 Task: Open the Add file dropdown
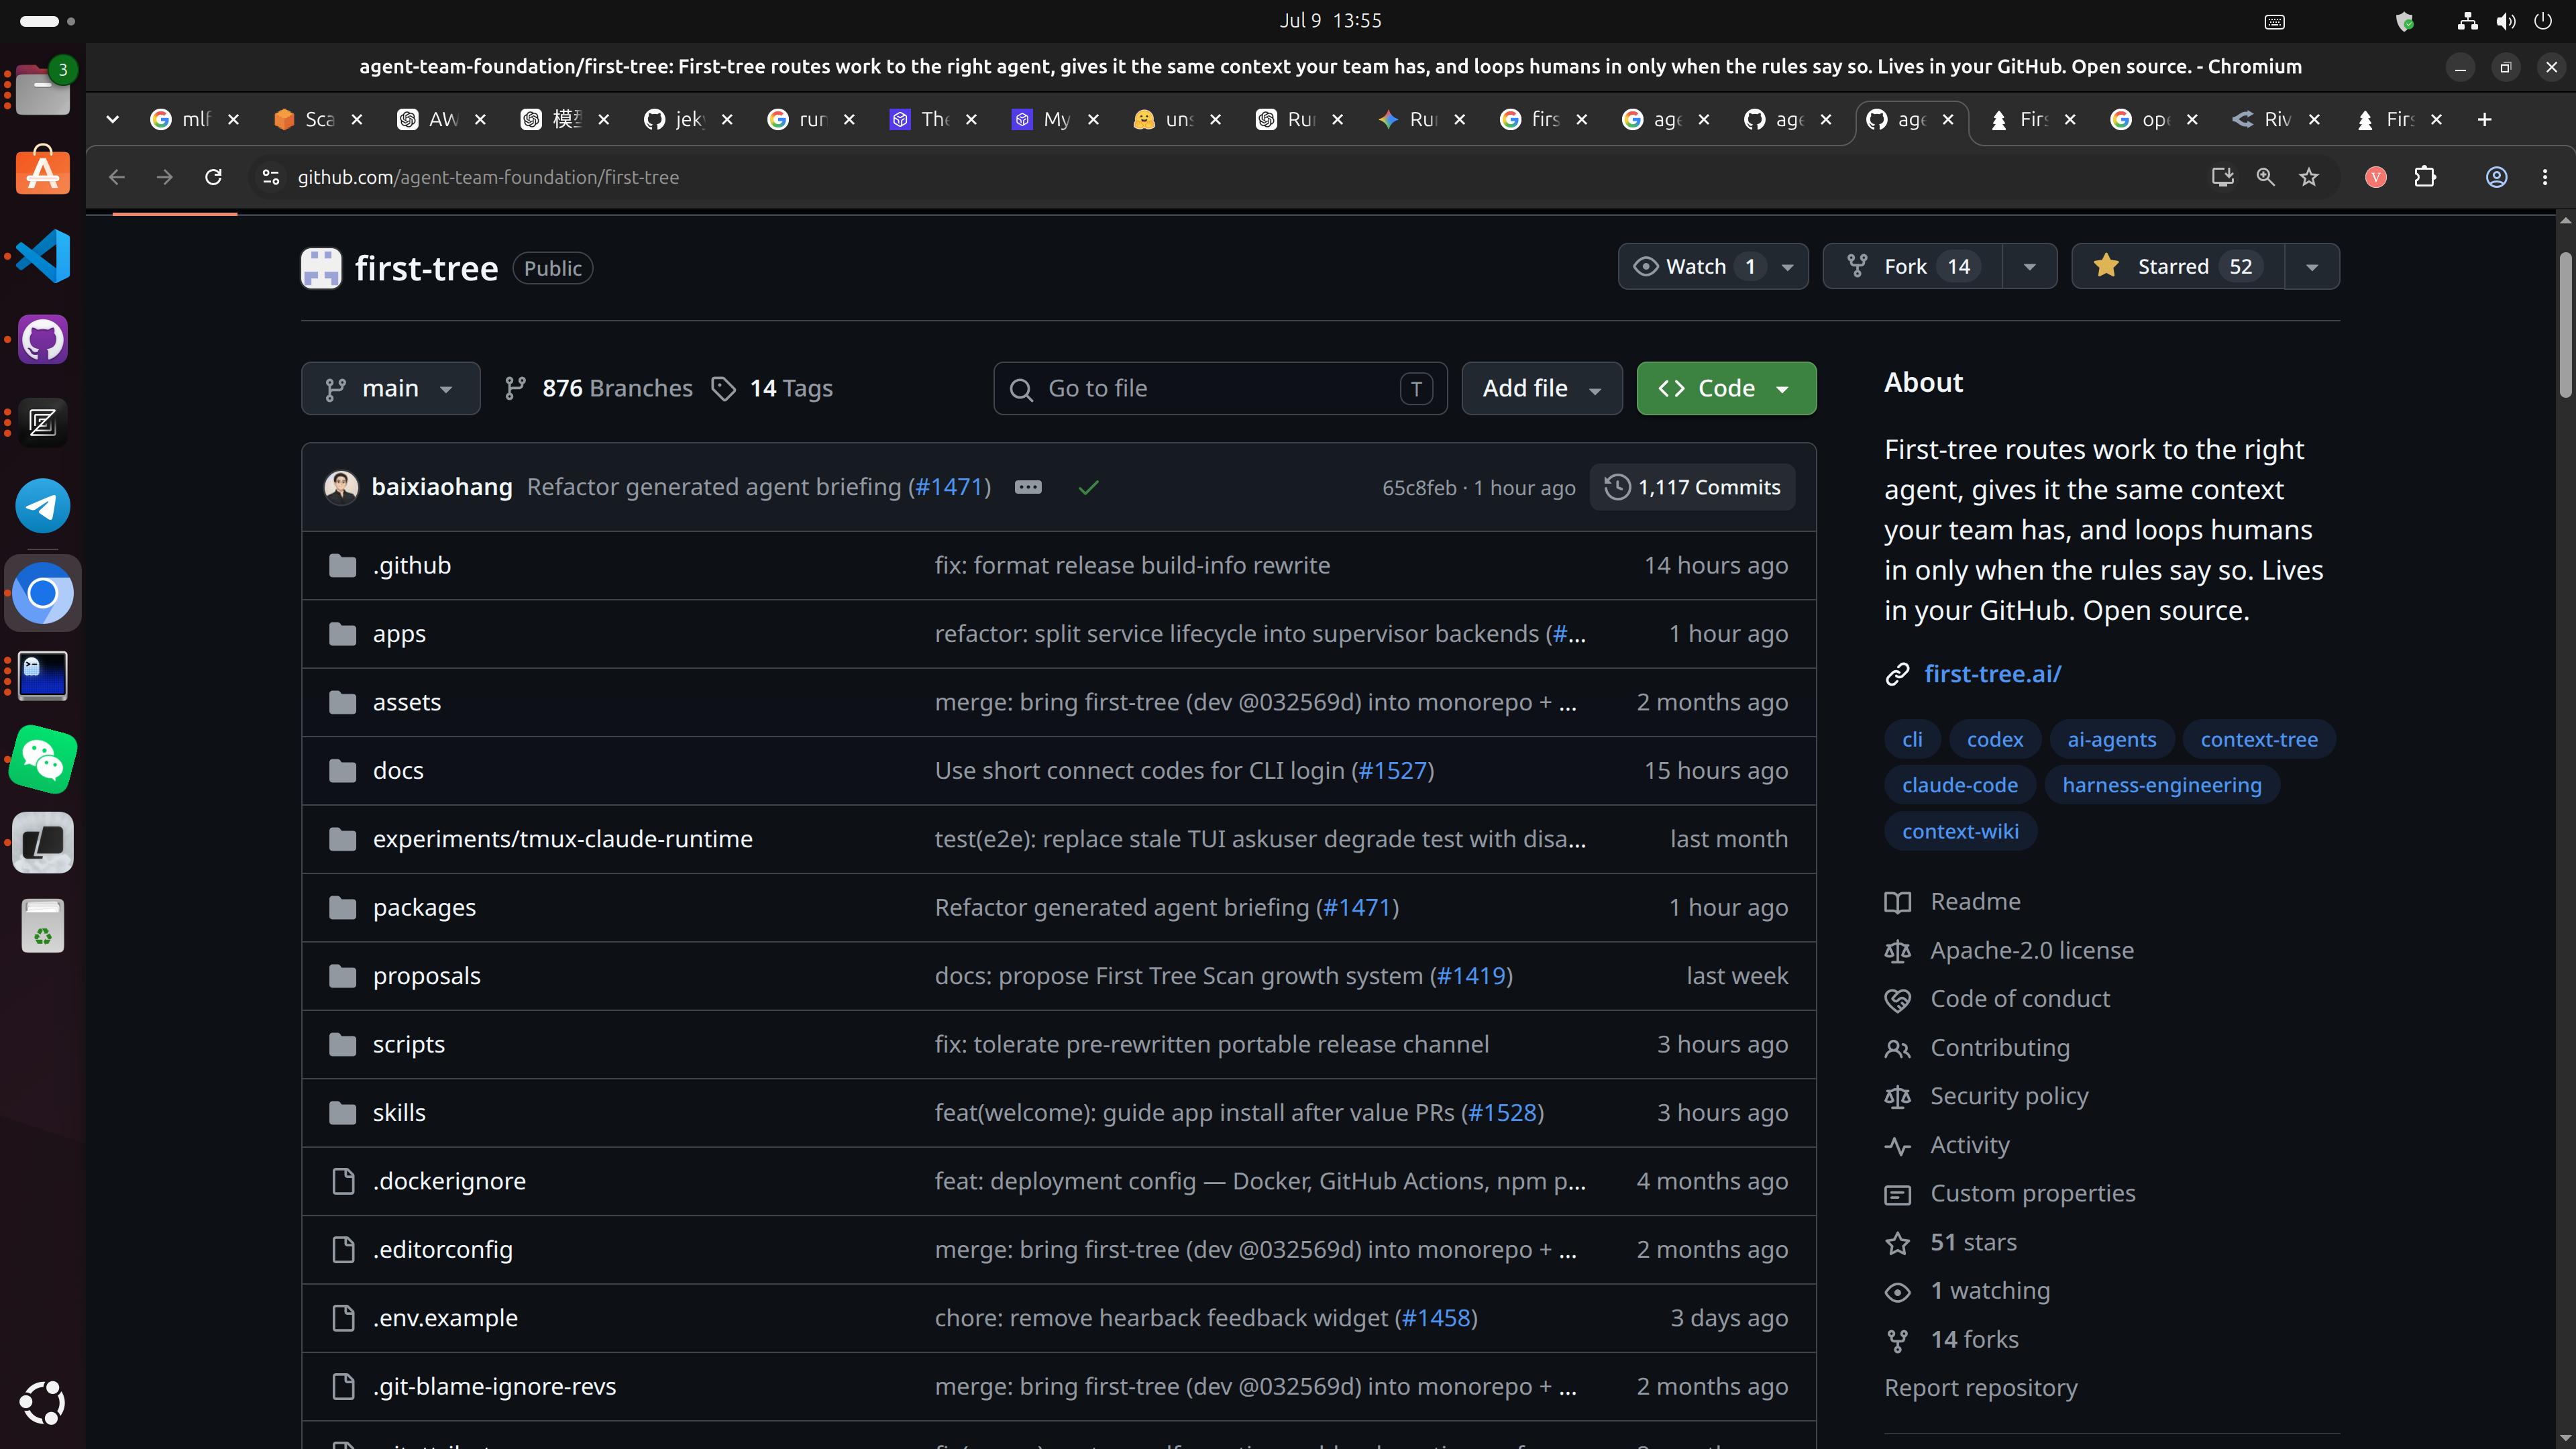point(1541,388)
